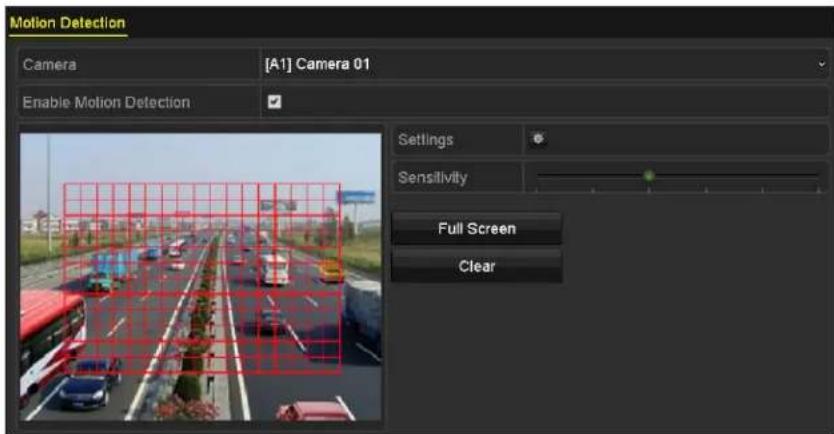
Task: Click the [A1] Camera 01 value
Action: pos(317,64)
